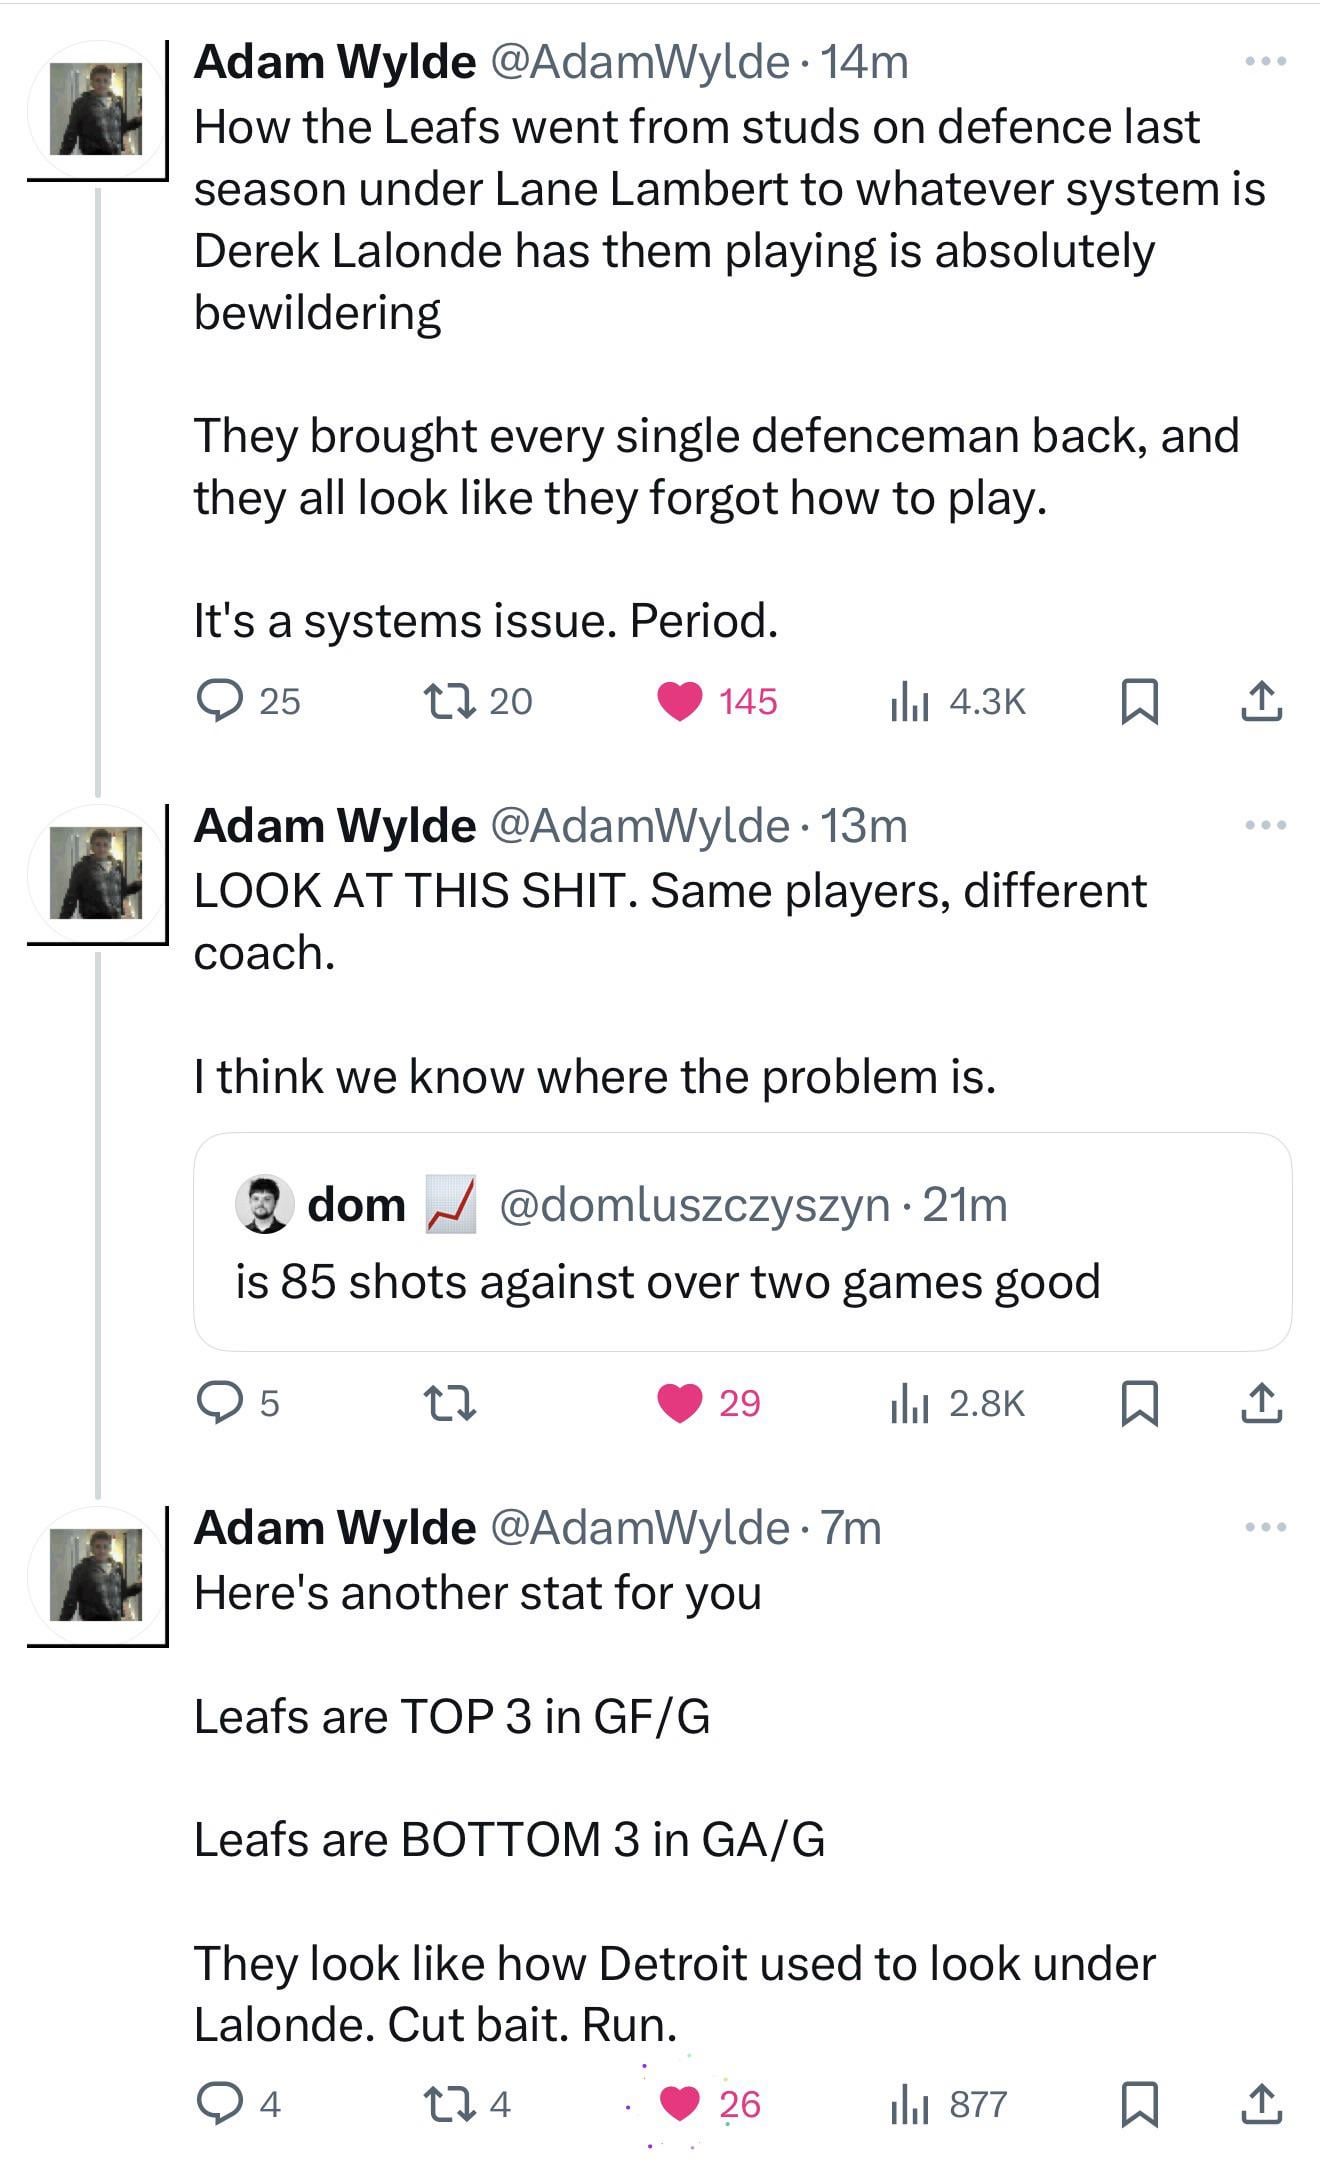Image resolution: width=1320 pixels, height=2169 pixels.
Task: Retweet the first tweet with 20 retweets
Action: pos(449,701)
